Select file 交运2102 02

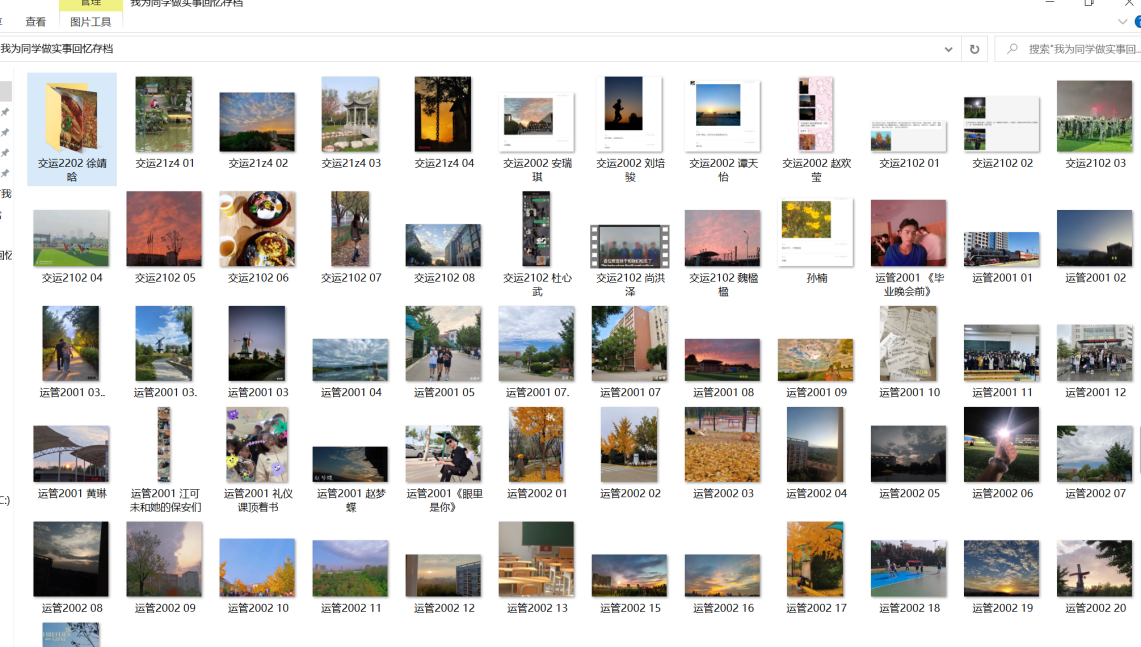tap(1003, 124)
